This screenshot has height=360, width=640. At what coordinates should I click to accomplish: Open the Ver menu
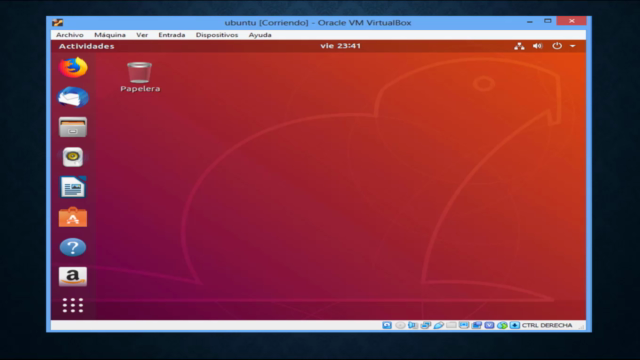(142, 35)
